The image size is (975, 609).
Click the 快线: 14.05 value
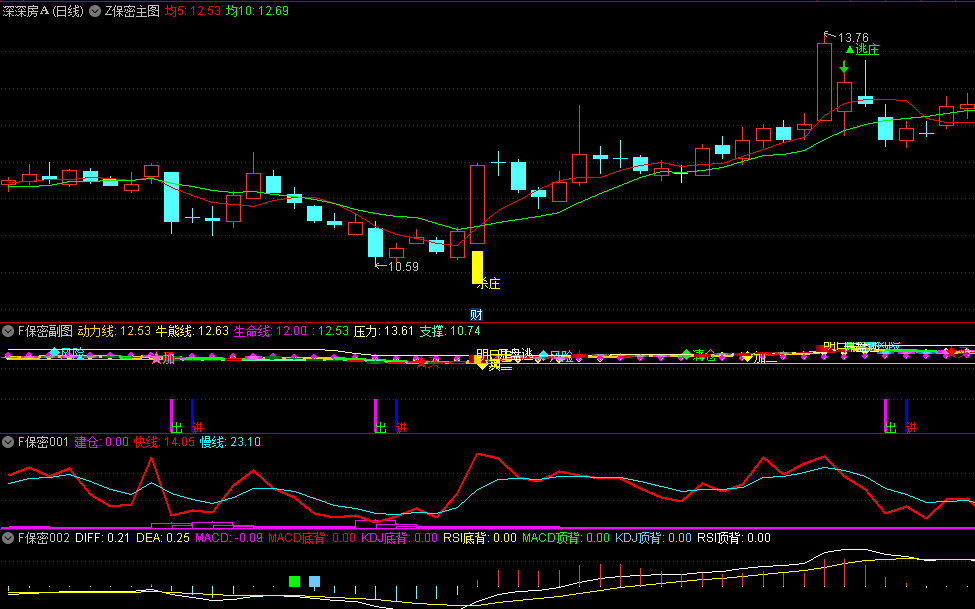(164, 442)
